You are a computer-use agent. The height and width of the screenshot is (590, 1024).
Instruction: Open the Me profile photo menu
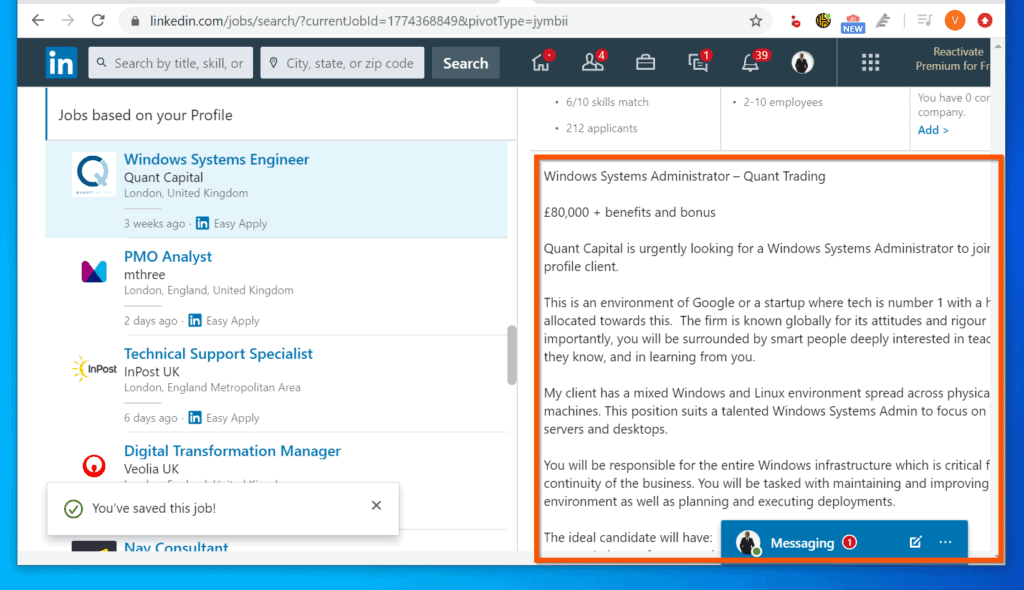tap(803, 63)
